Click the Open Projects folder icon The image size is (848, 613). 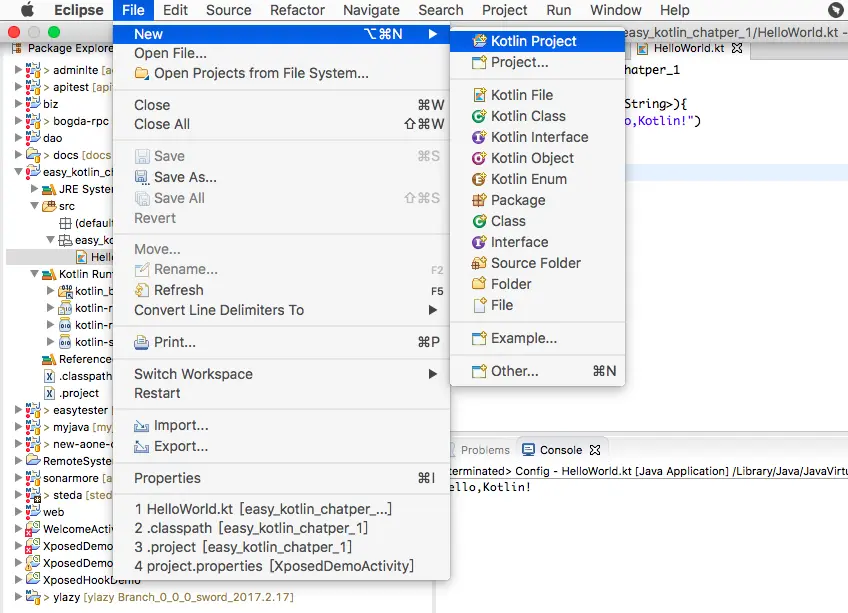[142, 73]
